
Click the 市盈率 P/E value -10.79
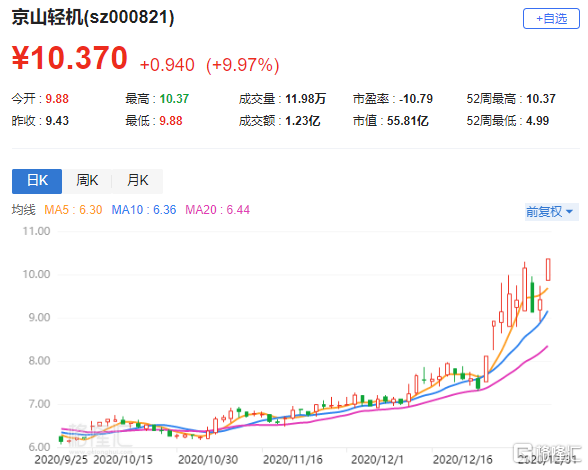tap(416, 99)
